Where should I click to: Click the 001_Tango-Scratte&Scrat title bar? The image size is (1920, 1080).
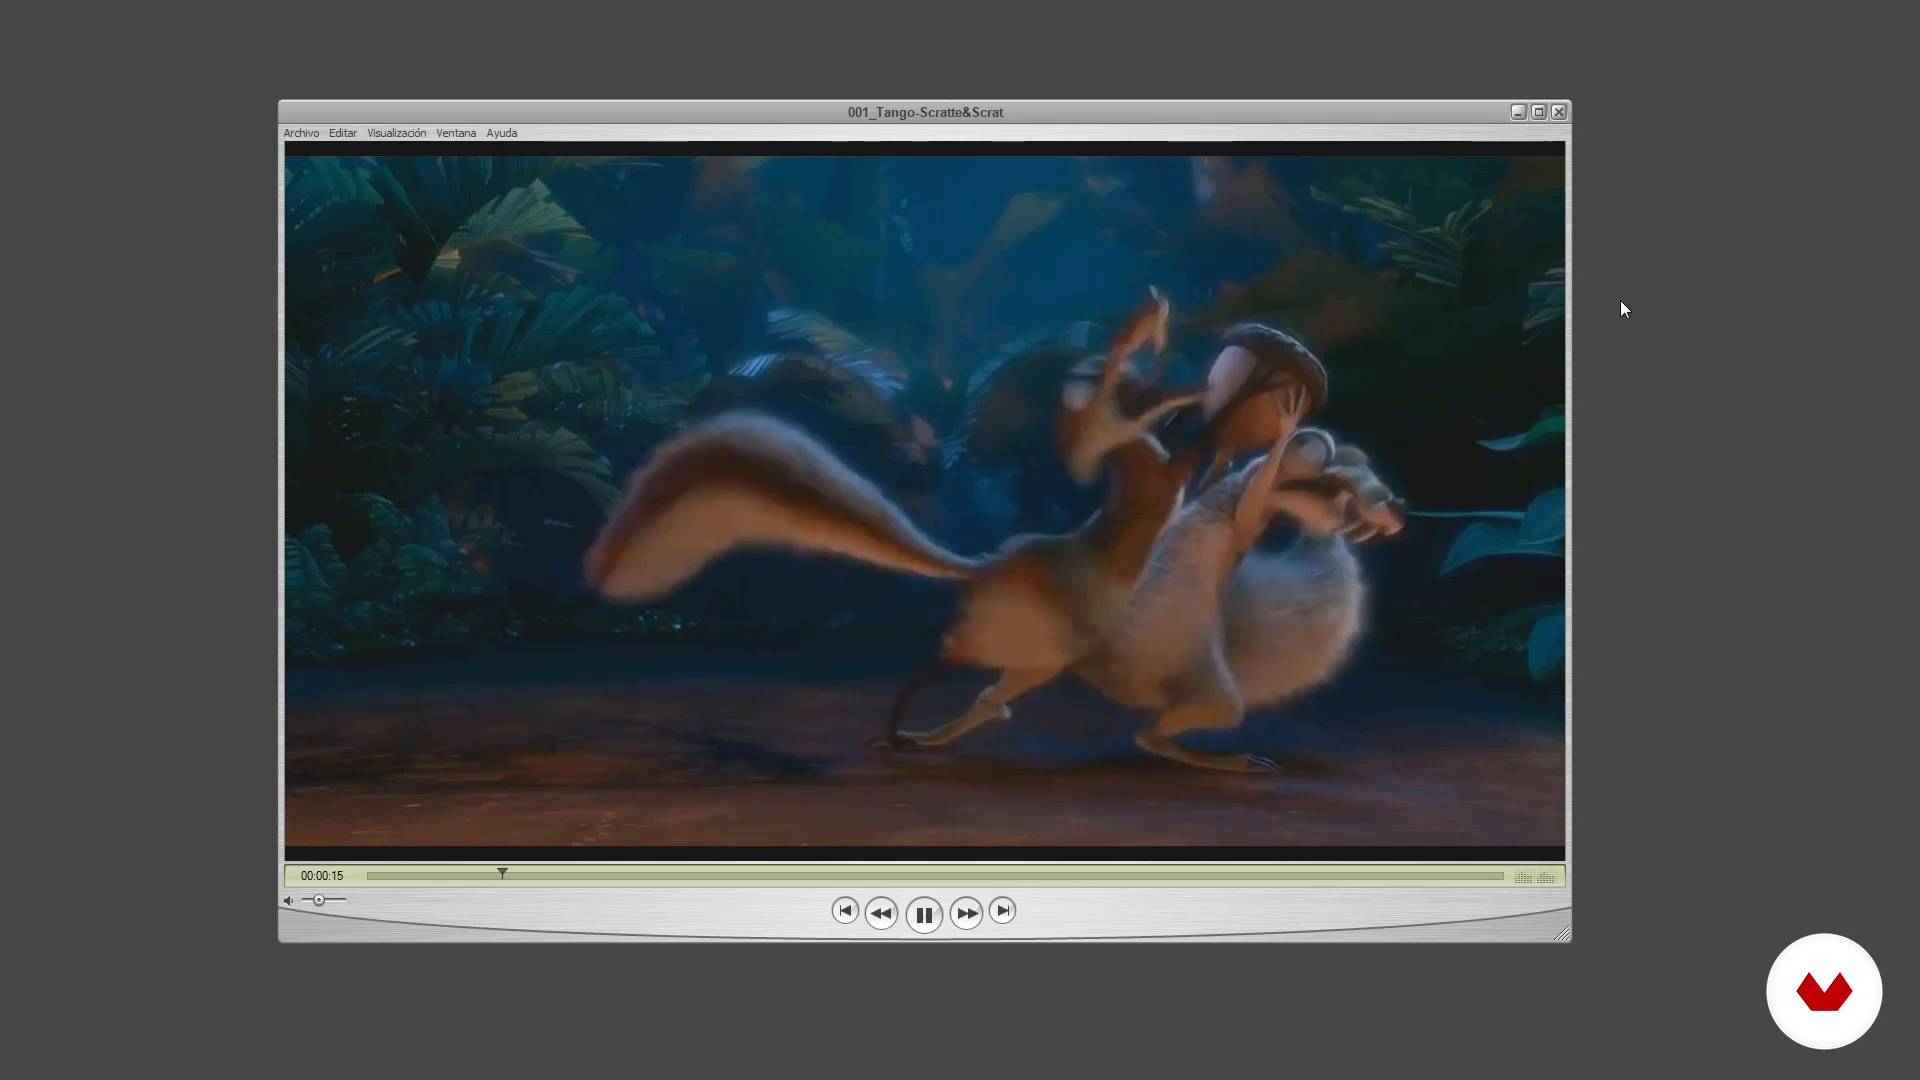point(925,112)
